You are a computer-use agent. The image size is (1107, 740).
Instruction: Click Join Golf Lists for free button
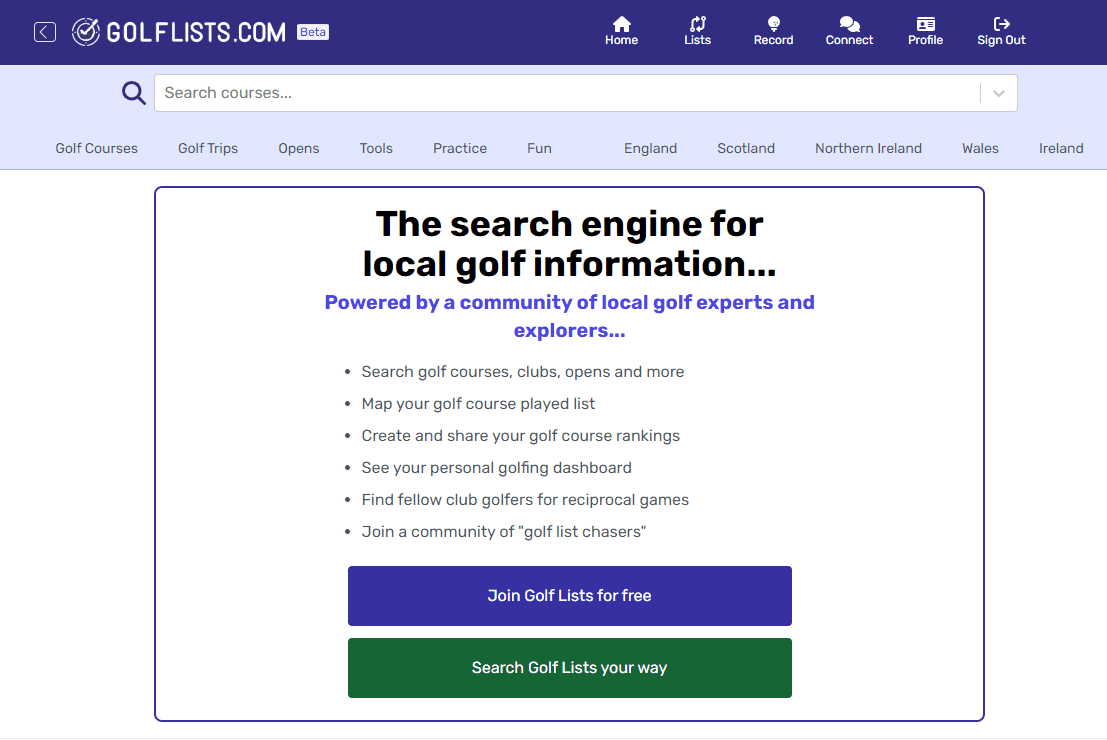(570, 596)
